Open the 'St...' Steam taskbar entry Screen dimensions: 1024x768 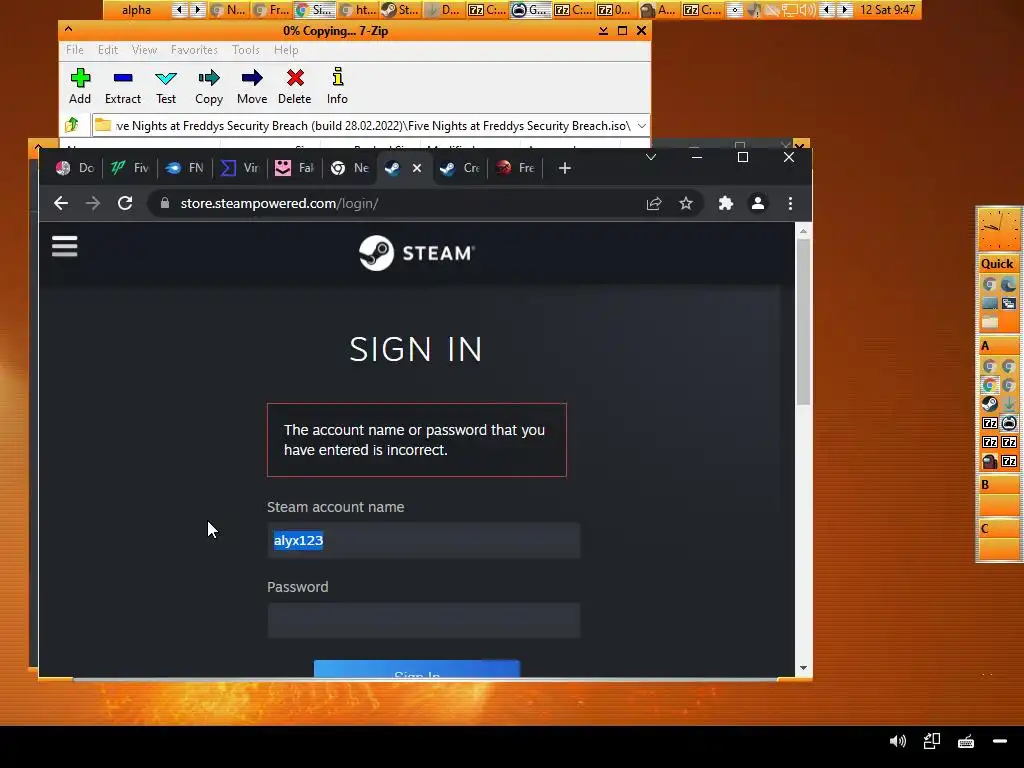400,10
